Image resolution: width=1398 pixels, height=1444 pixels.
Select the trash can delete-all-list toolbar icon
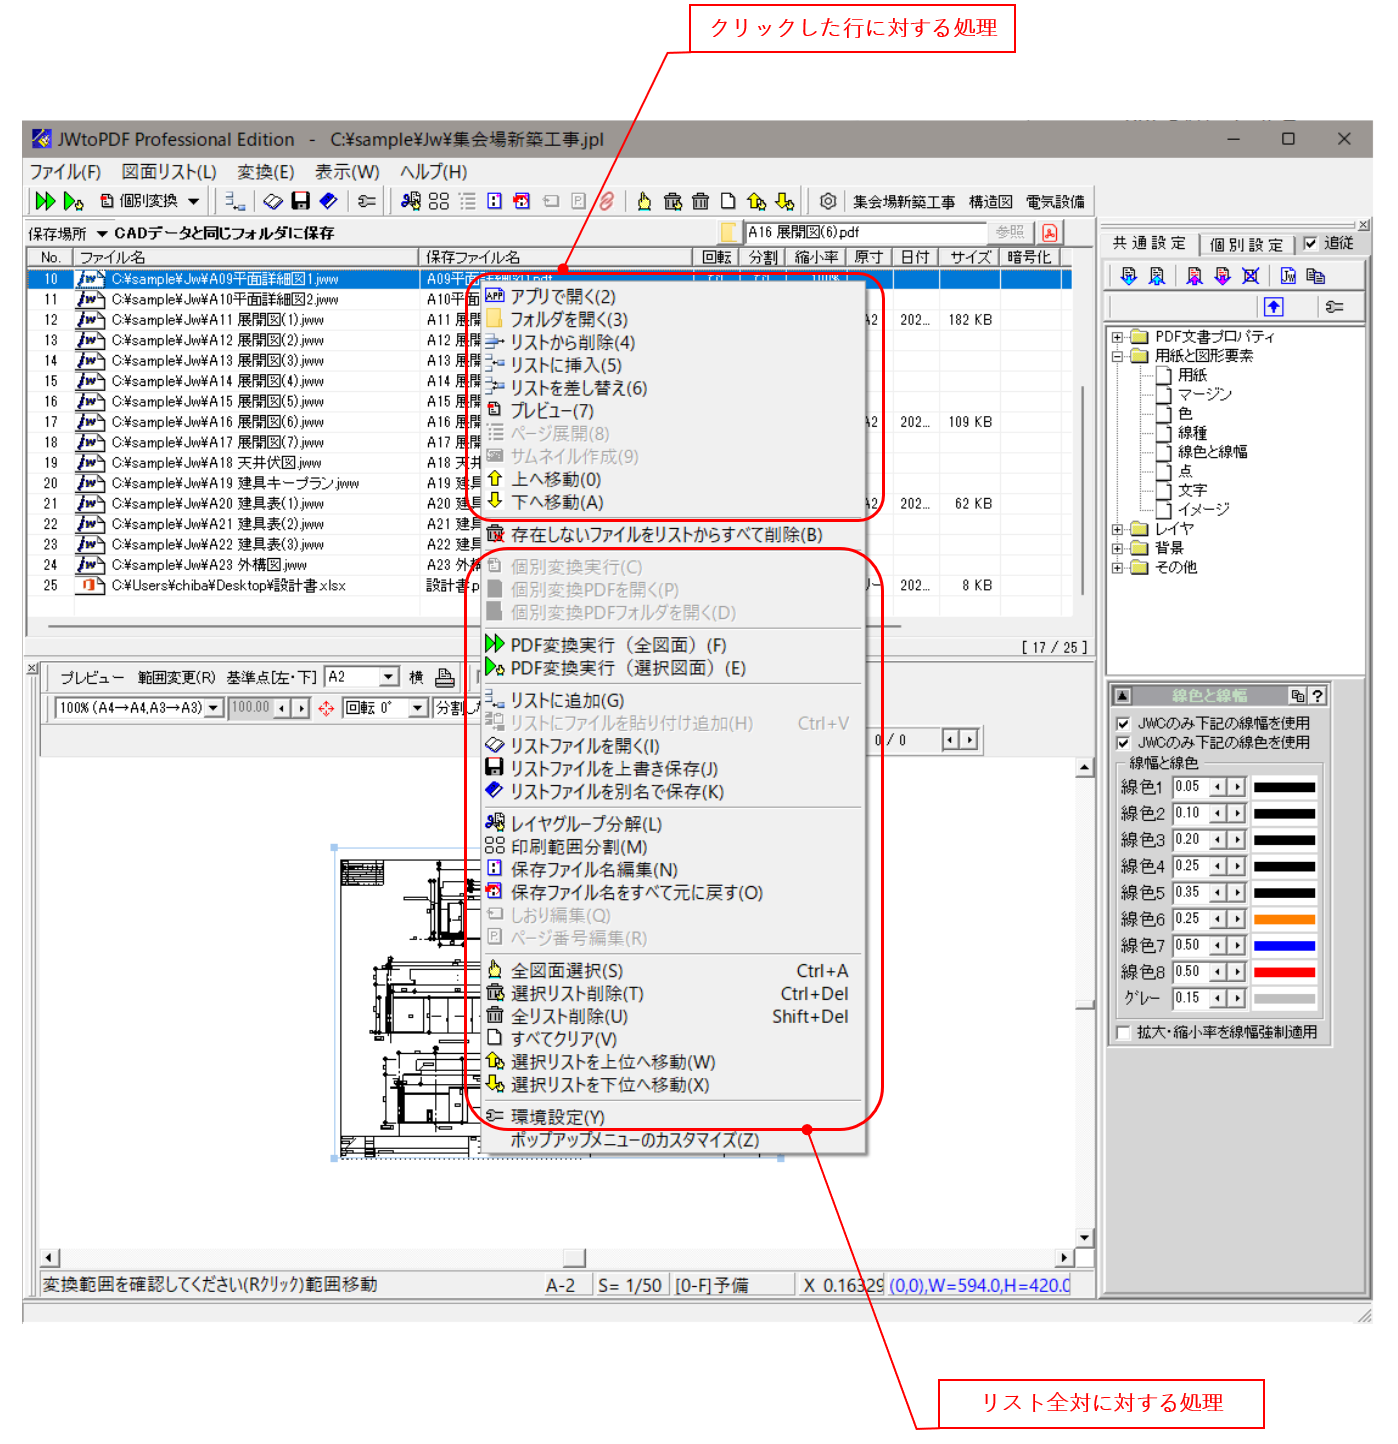click(701, 201)
